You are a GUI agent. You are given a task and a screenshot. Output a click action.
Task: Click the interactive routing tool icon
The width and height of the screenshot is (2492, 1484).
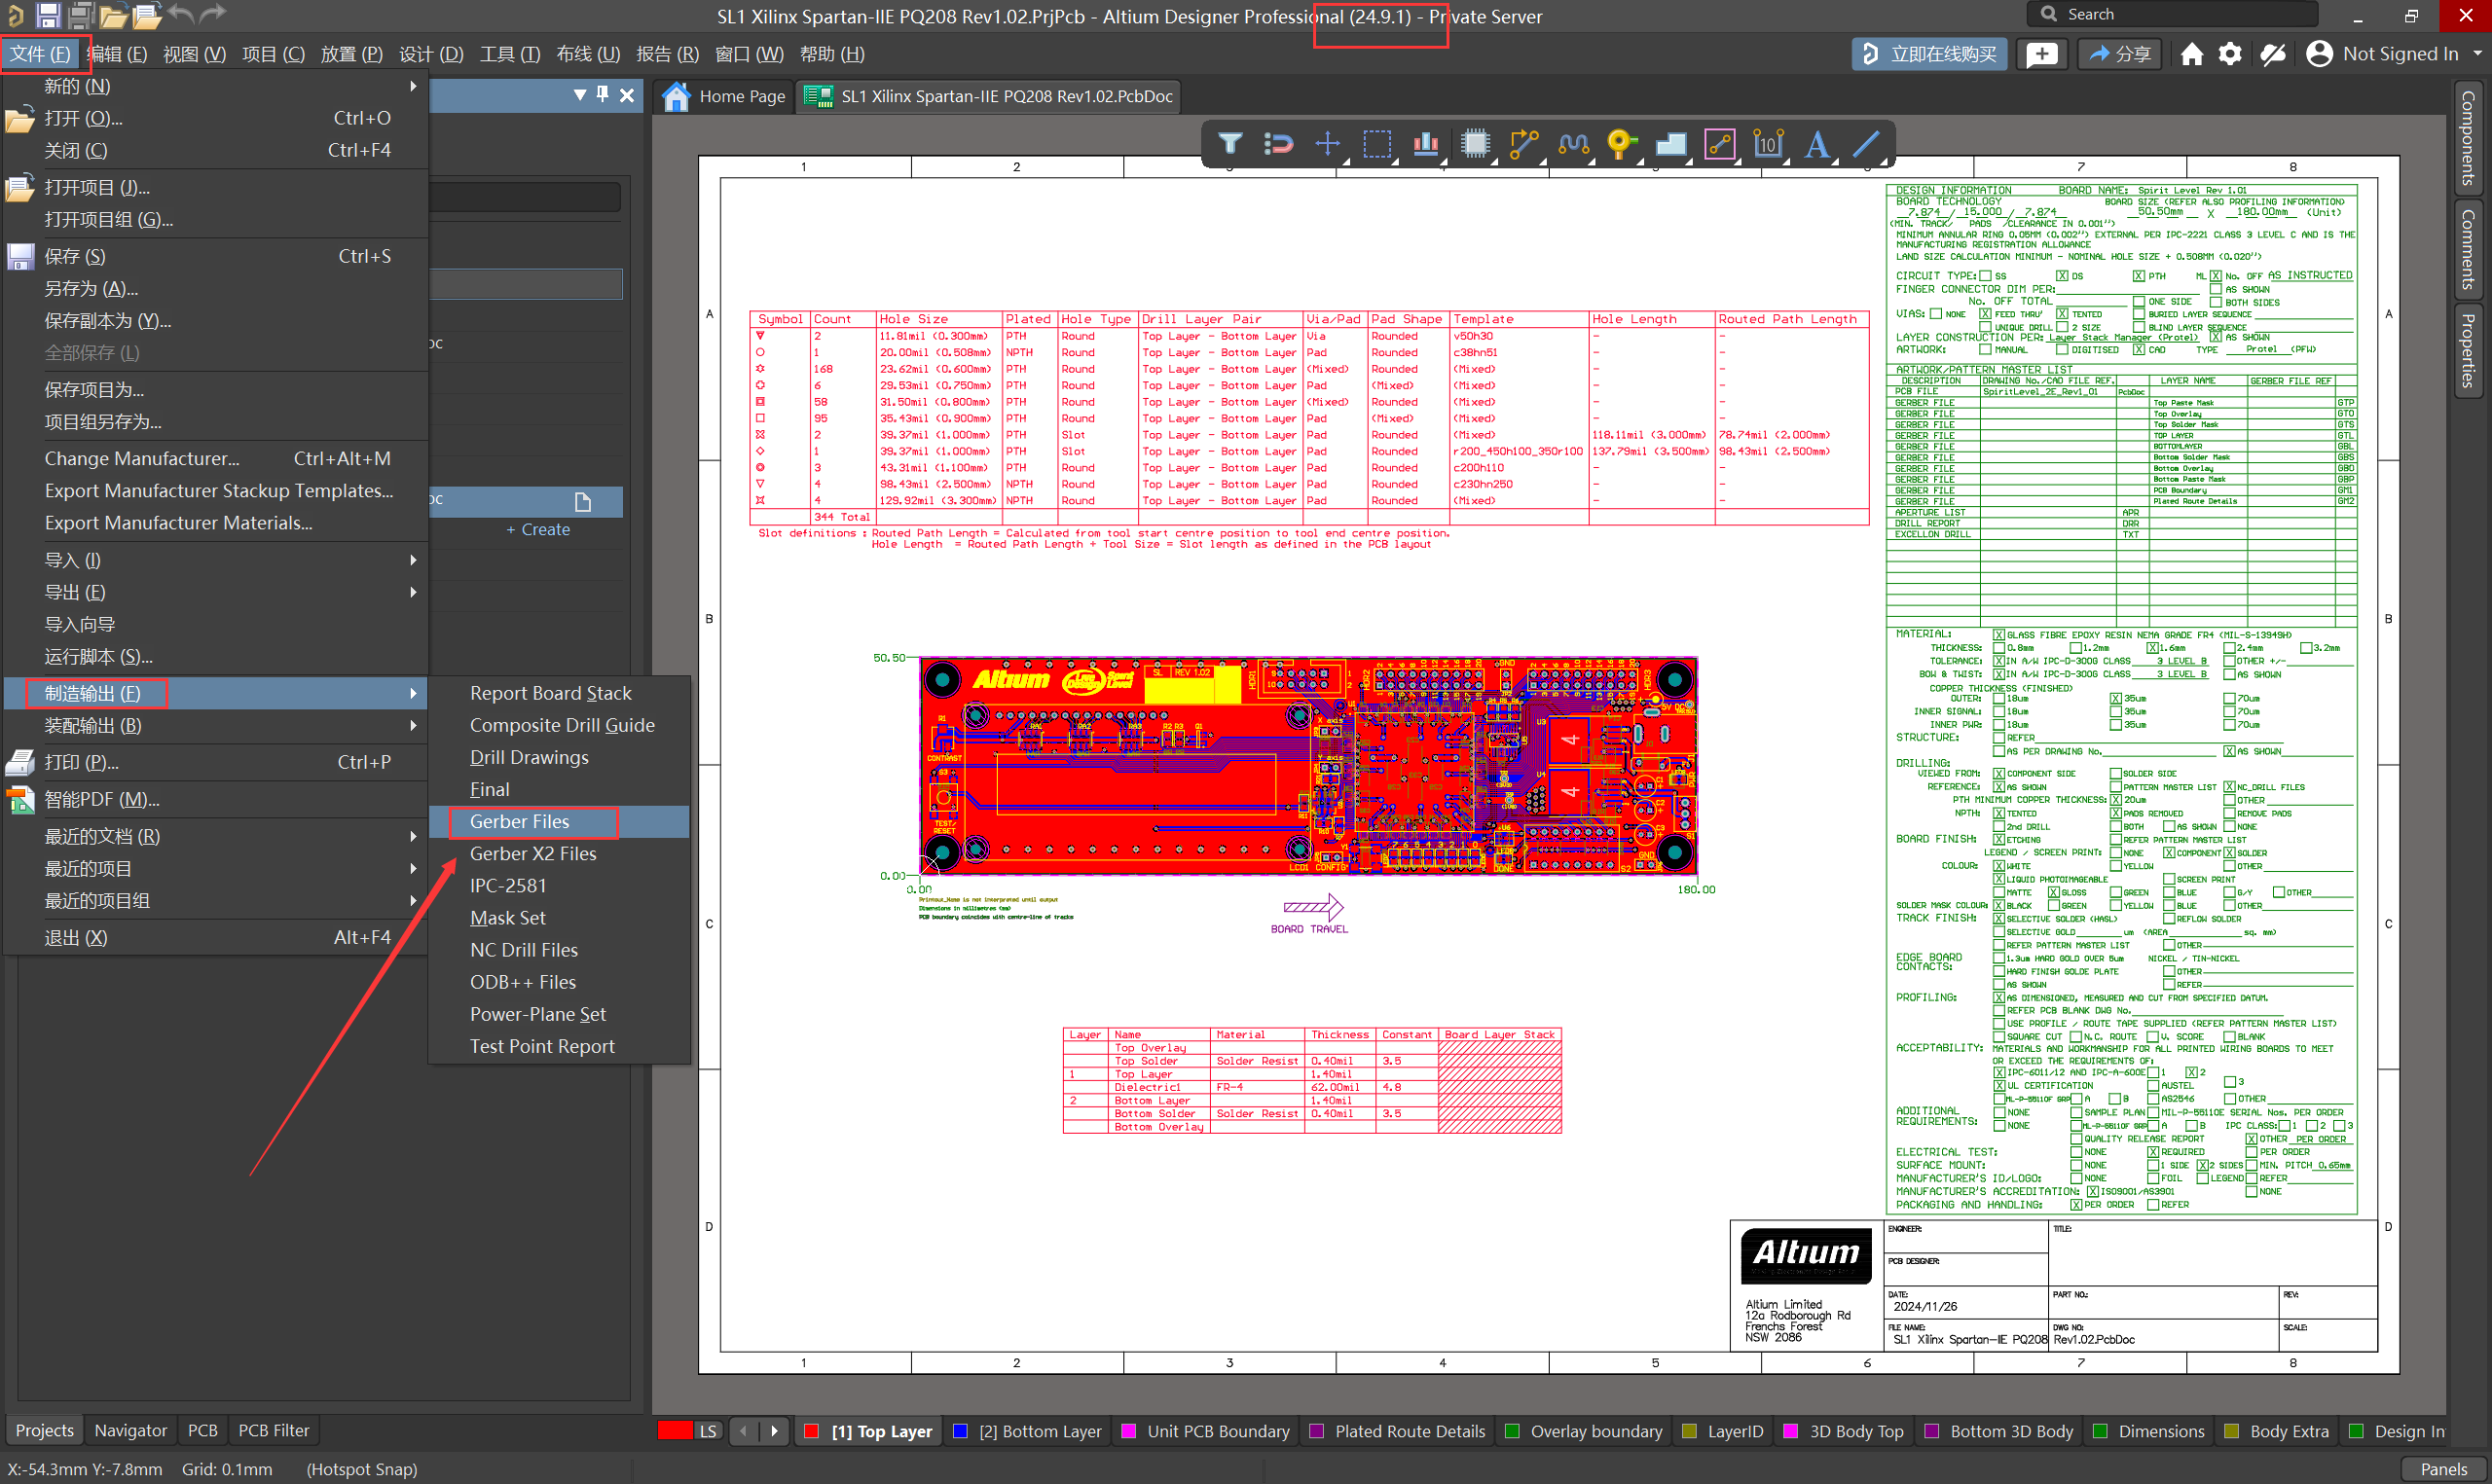pos(1524,144)
